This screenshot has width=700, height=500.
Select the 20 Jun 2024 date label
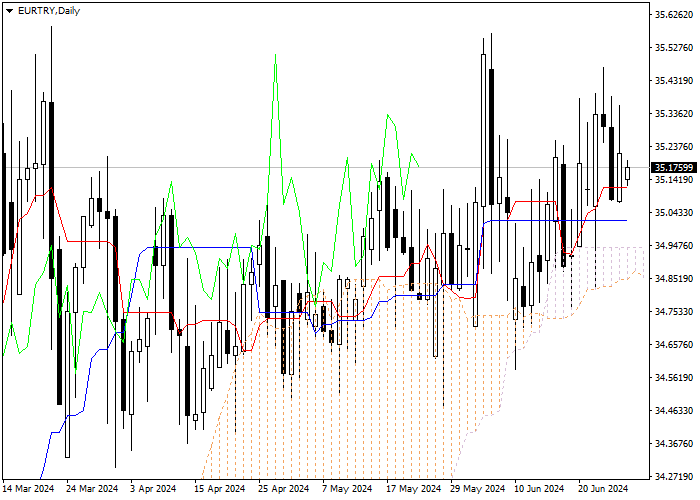click(x=604, y=489)
